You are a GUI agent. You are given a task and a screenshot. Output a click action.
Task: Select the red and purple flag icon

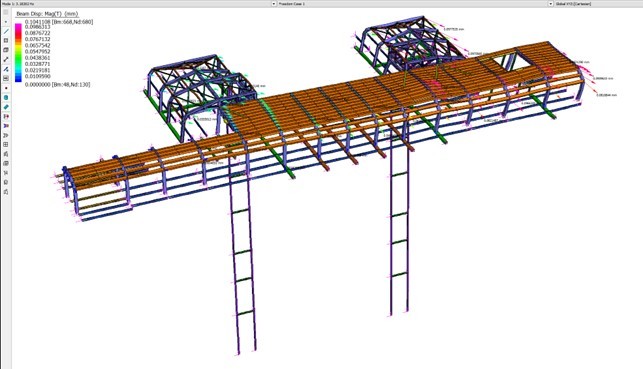[6, 116]
